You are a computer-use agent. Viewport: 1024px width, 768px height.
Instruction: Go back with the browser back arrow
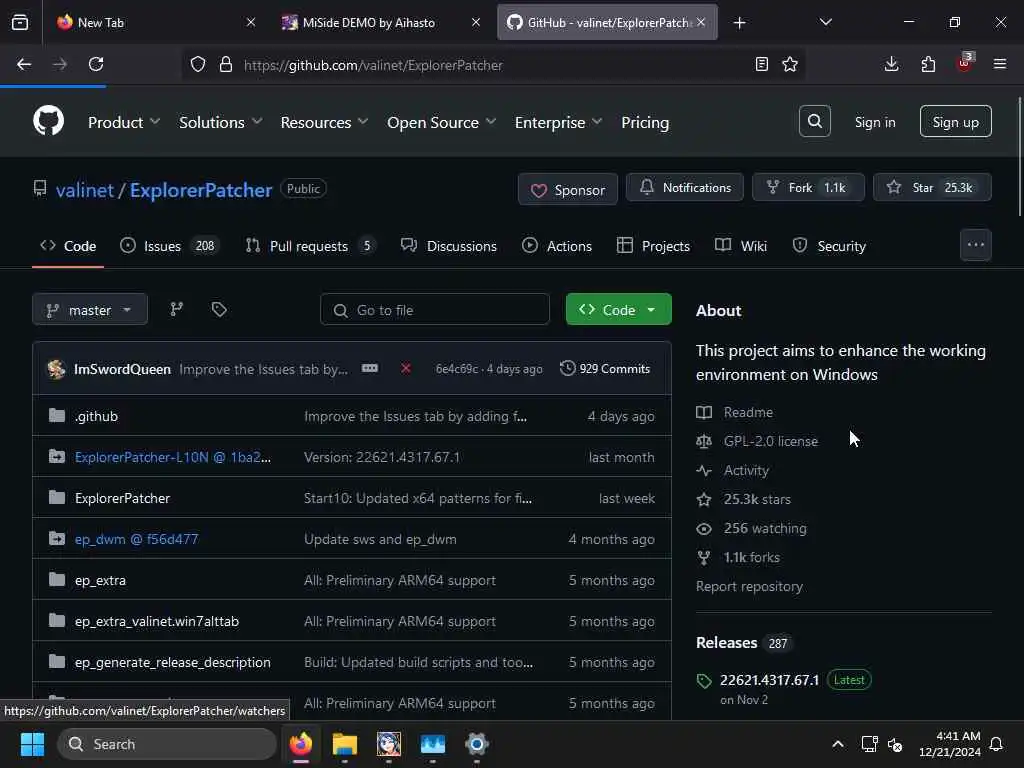click(x=24, y=64)
